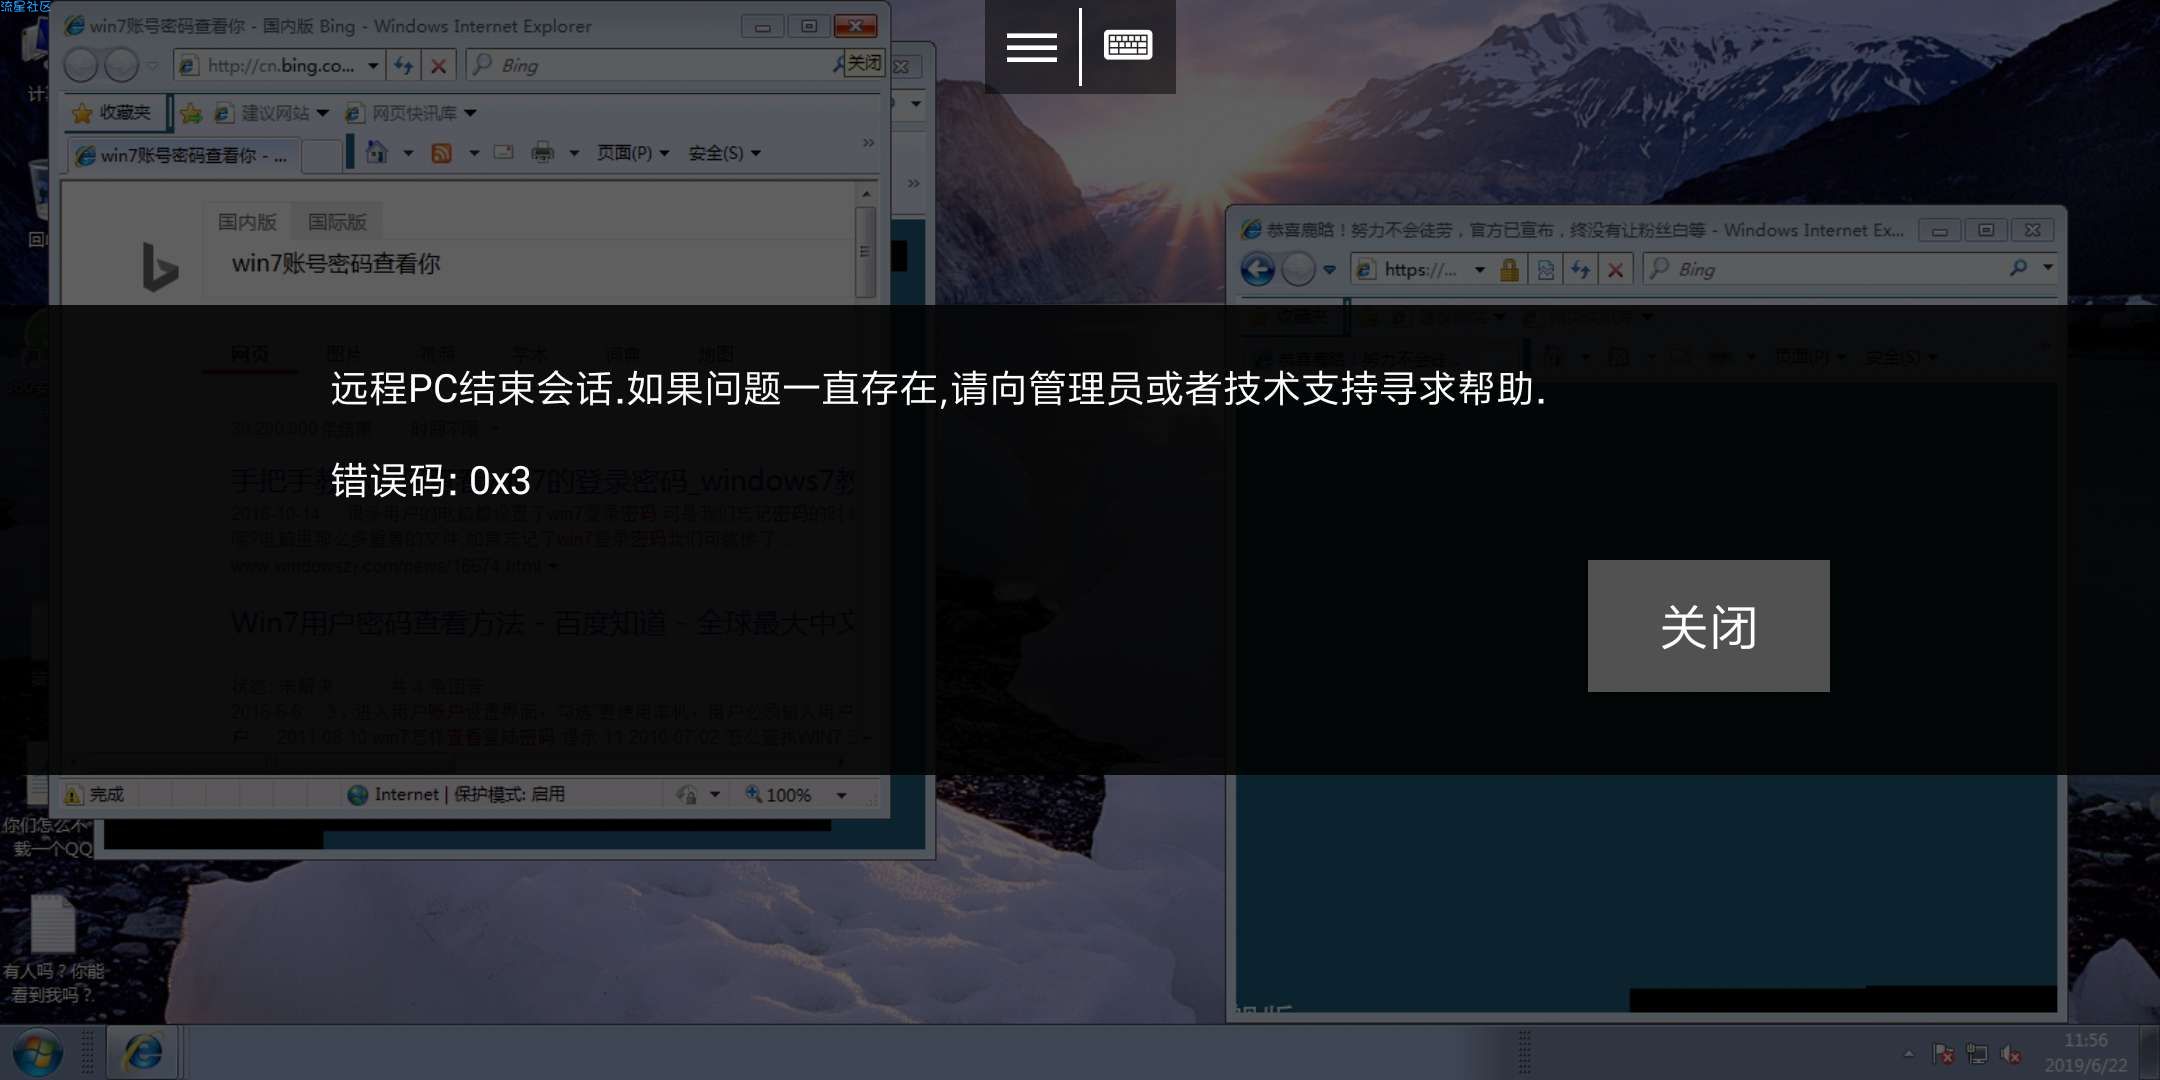Click the printer icon in the left IE window
2160x1080 pixels.
point(543,153)
